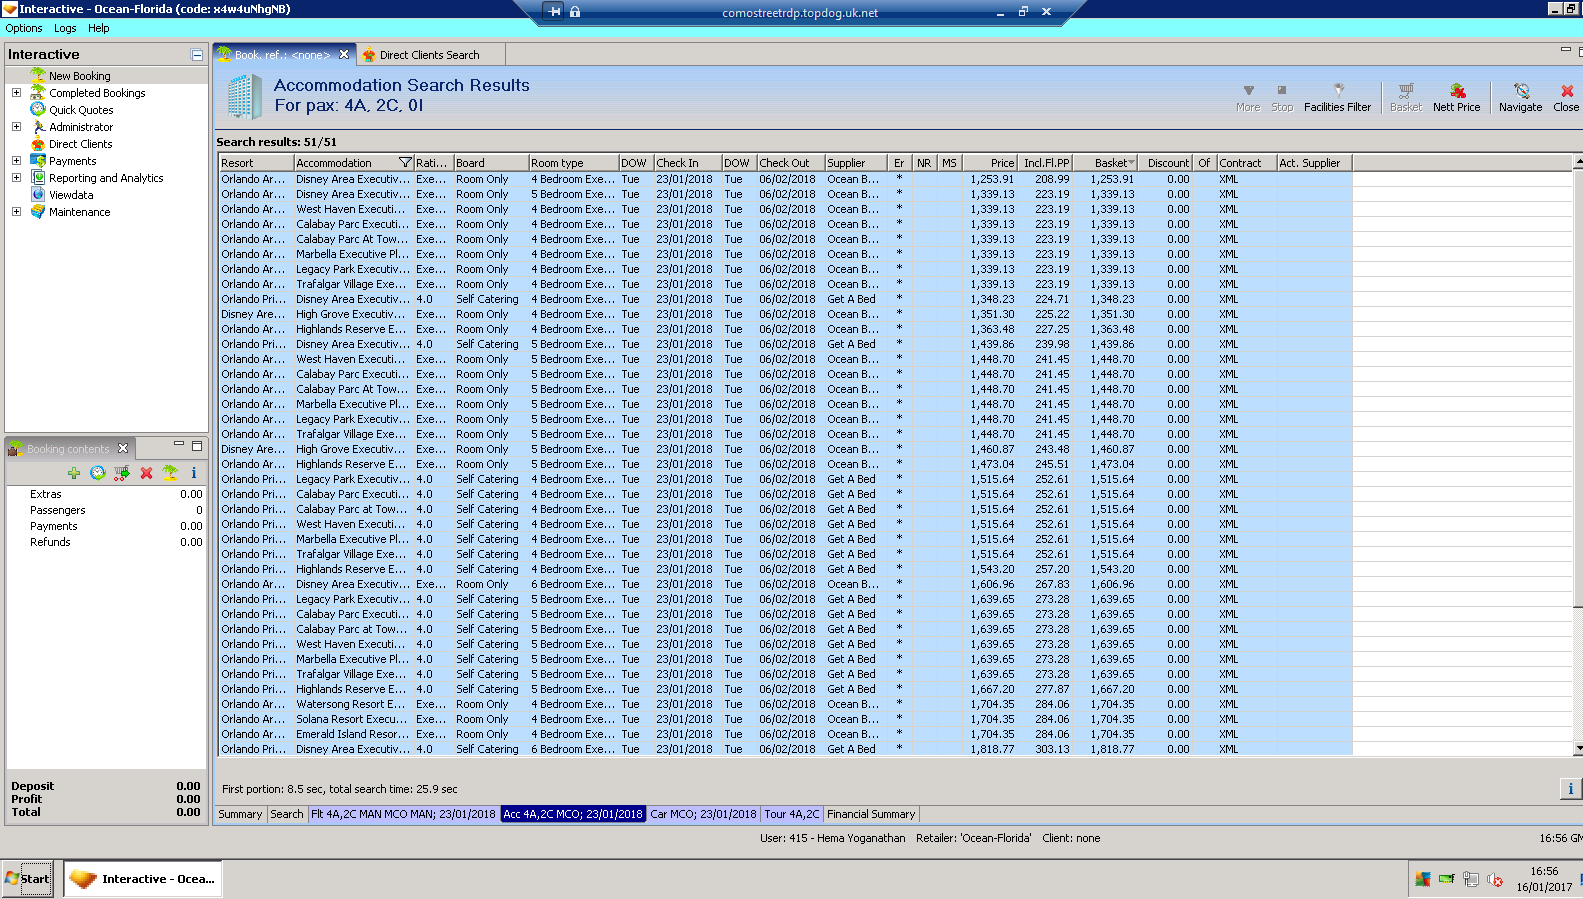
Task: Expand the Completed Bookings tree node
Action: click(x=16, y=92)
